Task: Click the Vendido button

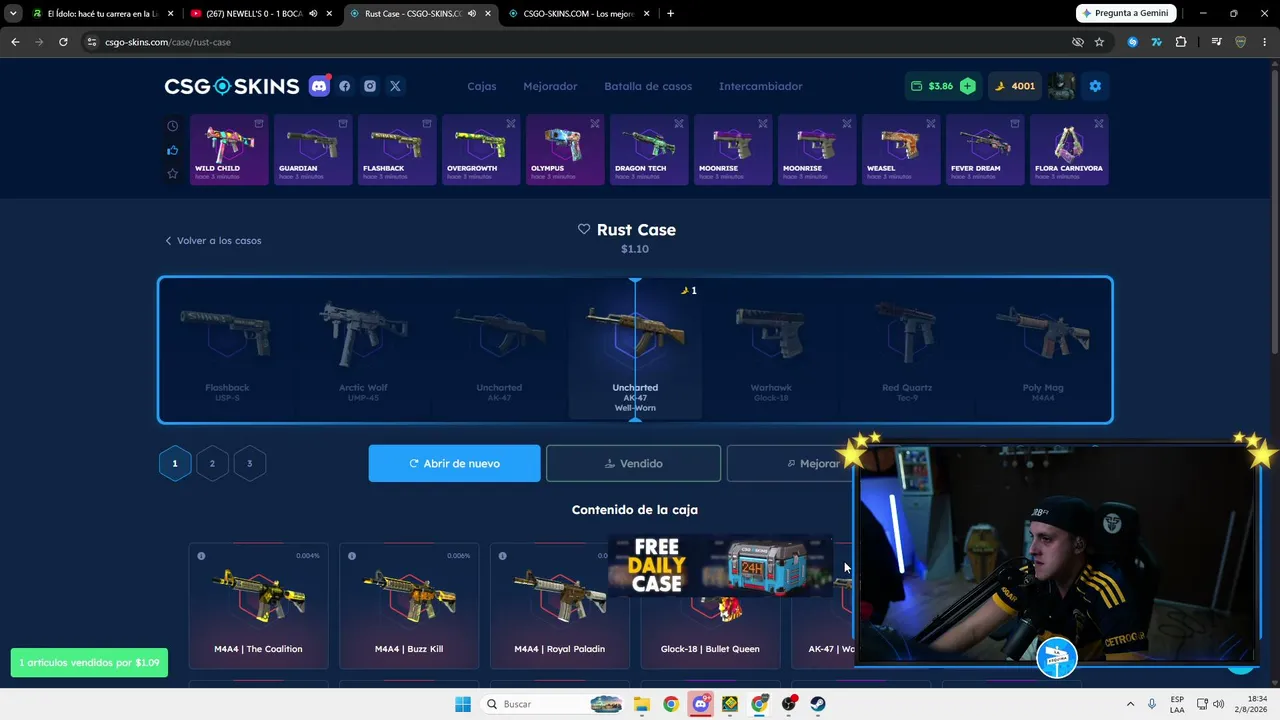Action: (x=634, y=463)
